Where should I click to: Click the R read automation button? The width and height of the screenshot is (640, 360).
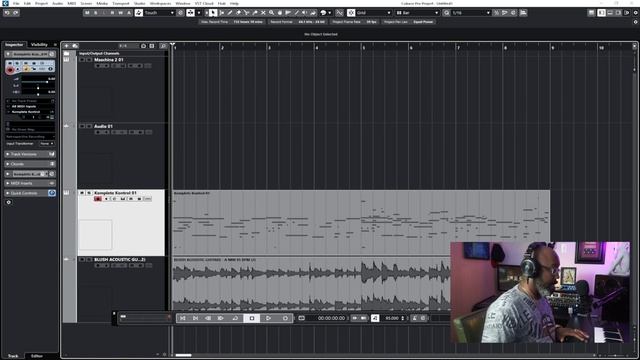tap(112, 13)
